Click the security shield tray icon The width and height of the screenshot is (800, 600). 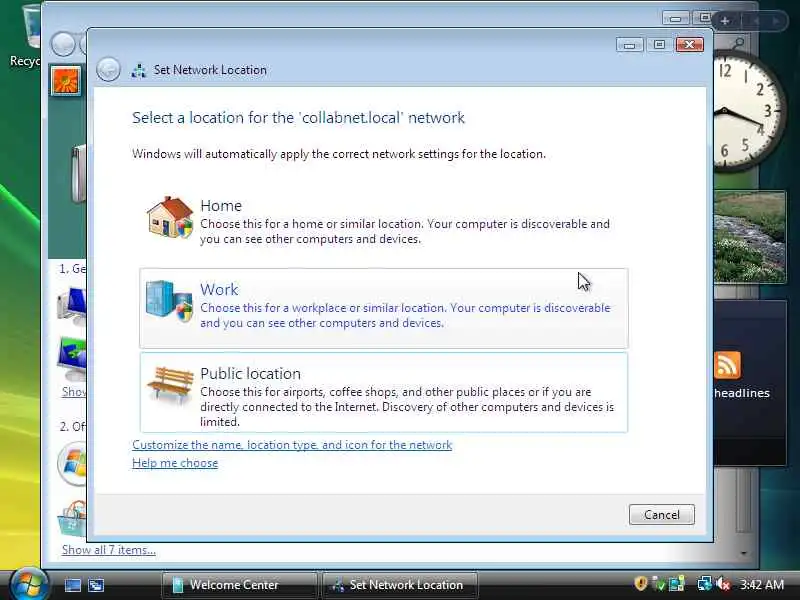pyautogui.click(x=640, y=583)
